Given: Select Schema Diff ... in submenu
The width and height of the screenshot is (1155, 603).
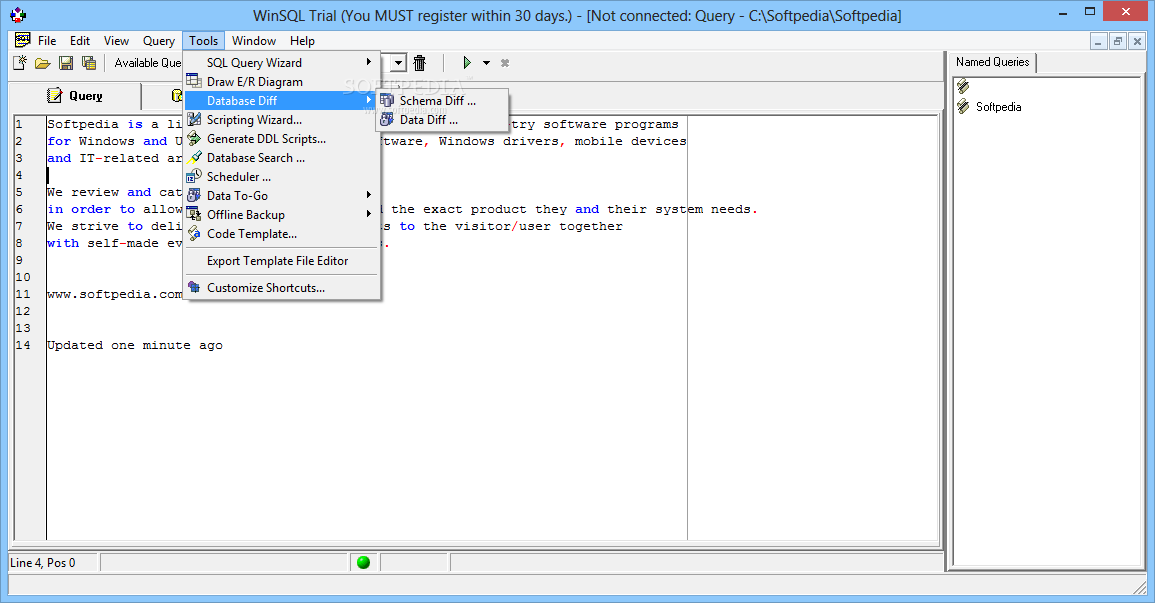Looking at the screenshot, I should (443, 101).
